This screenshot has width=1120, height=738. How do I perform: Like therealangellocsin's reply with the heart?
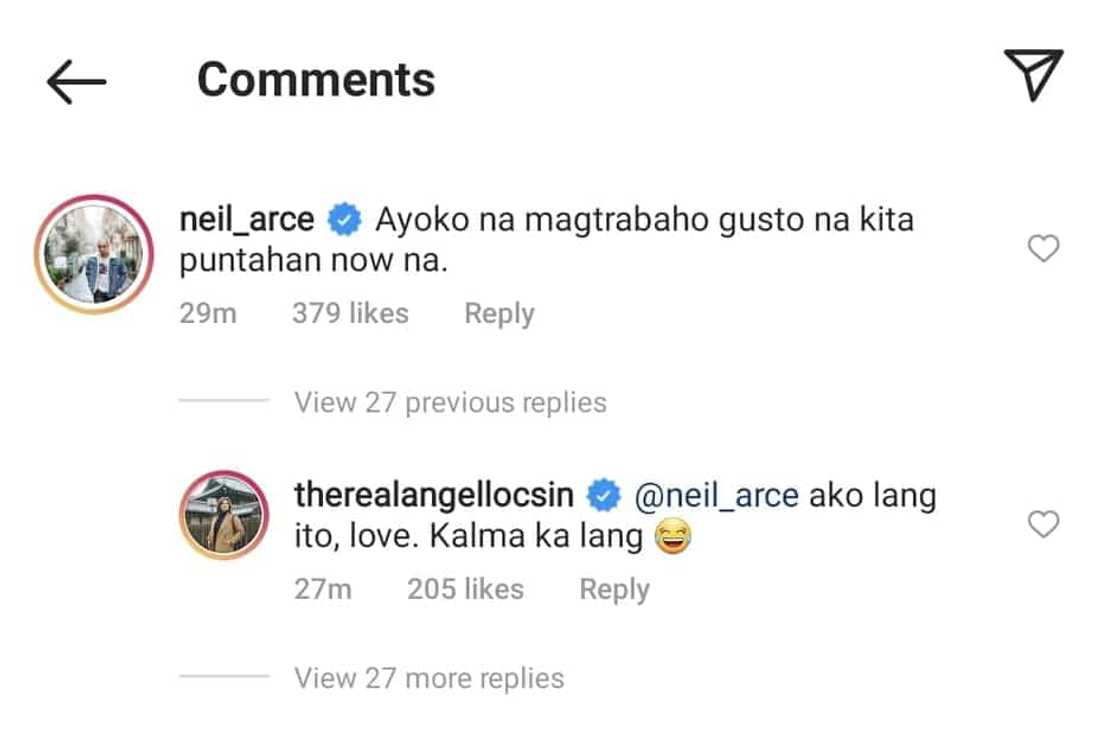1043,524
